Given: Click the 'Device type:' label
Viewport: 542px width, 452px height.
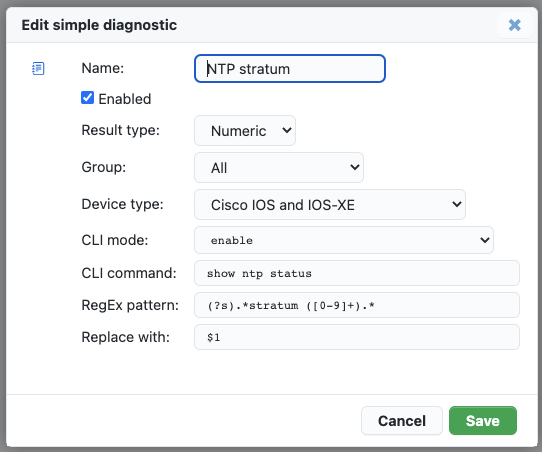Looking at the screenshot, I should [x=122, y=204].
